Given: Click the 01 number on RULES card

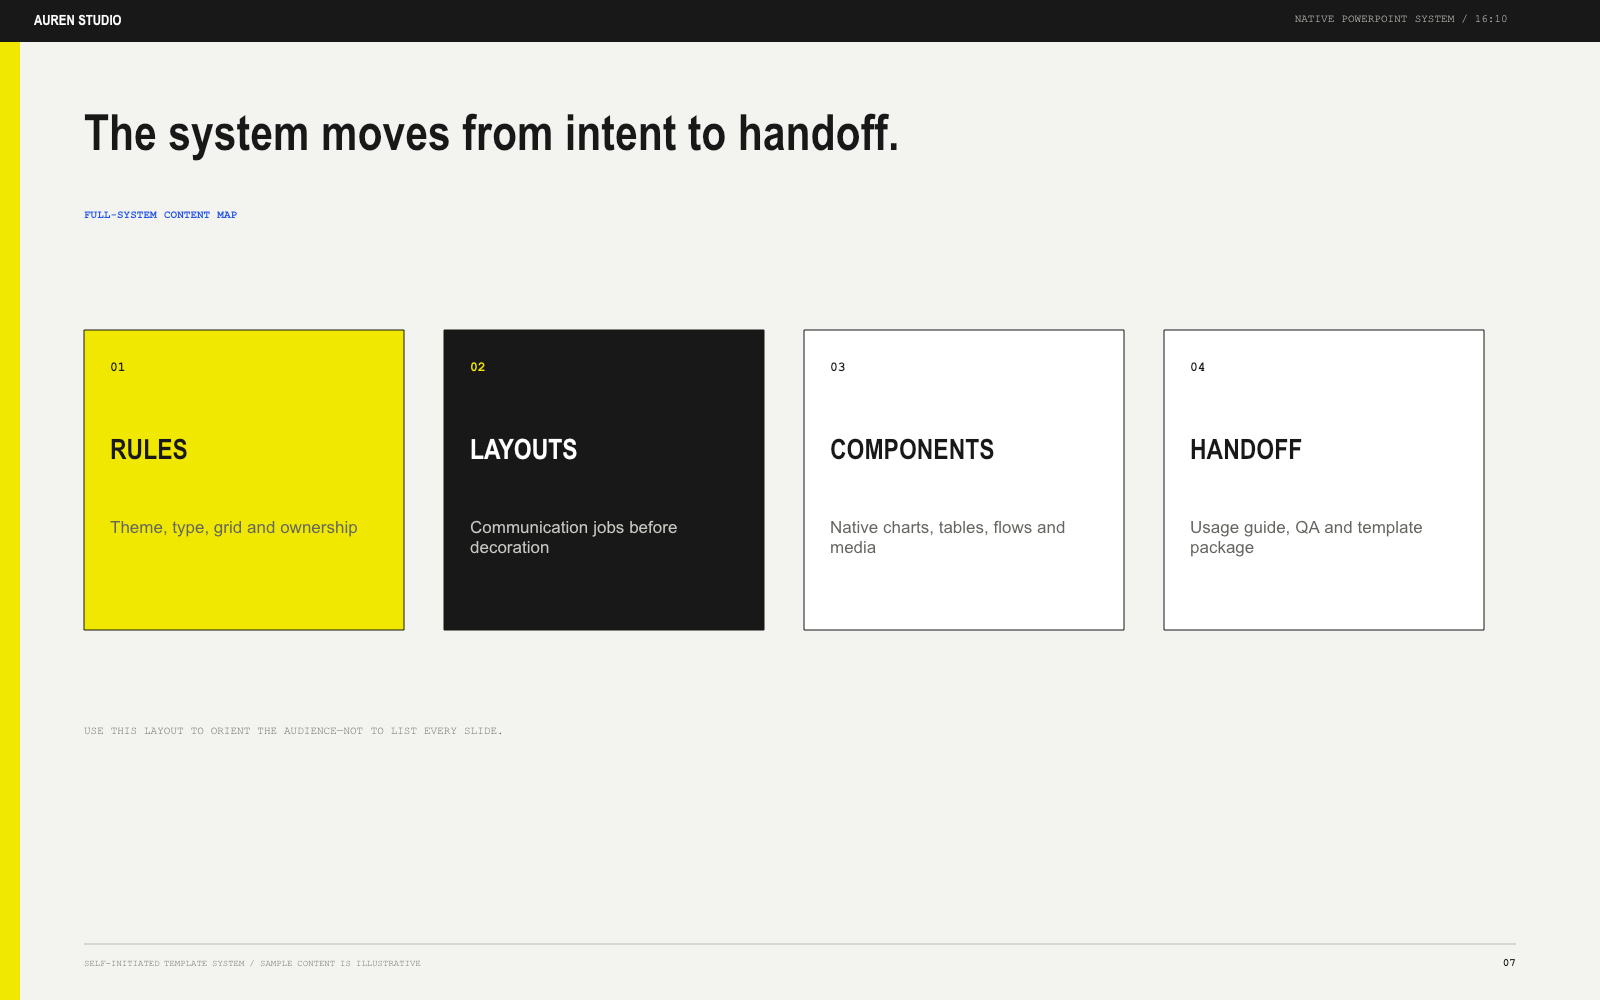Looking at the screenshot, I should (118, 367).
